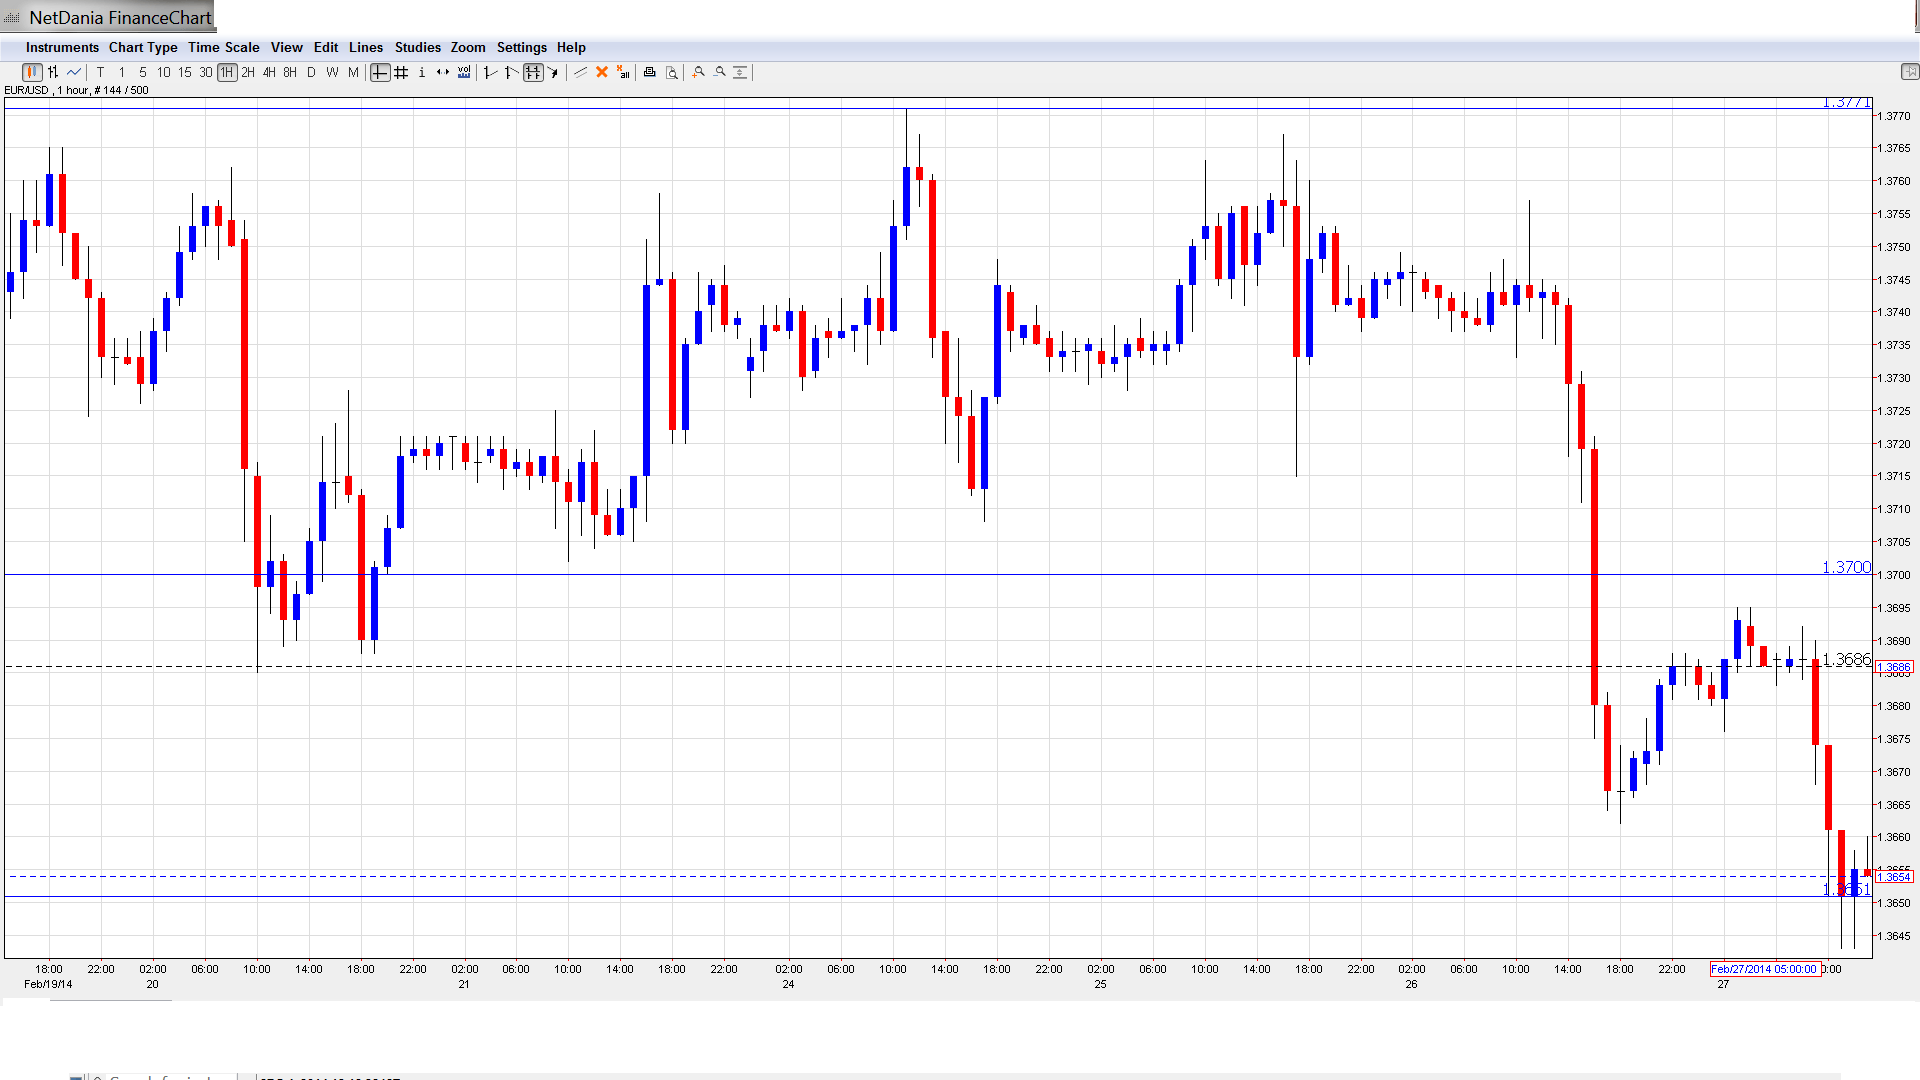Toggle the volume display icon
Viewport: 1920px width, 1080px height.
464,72
